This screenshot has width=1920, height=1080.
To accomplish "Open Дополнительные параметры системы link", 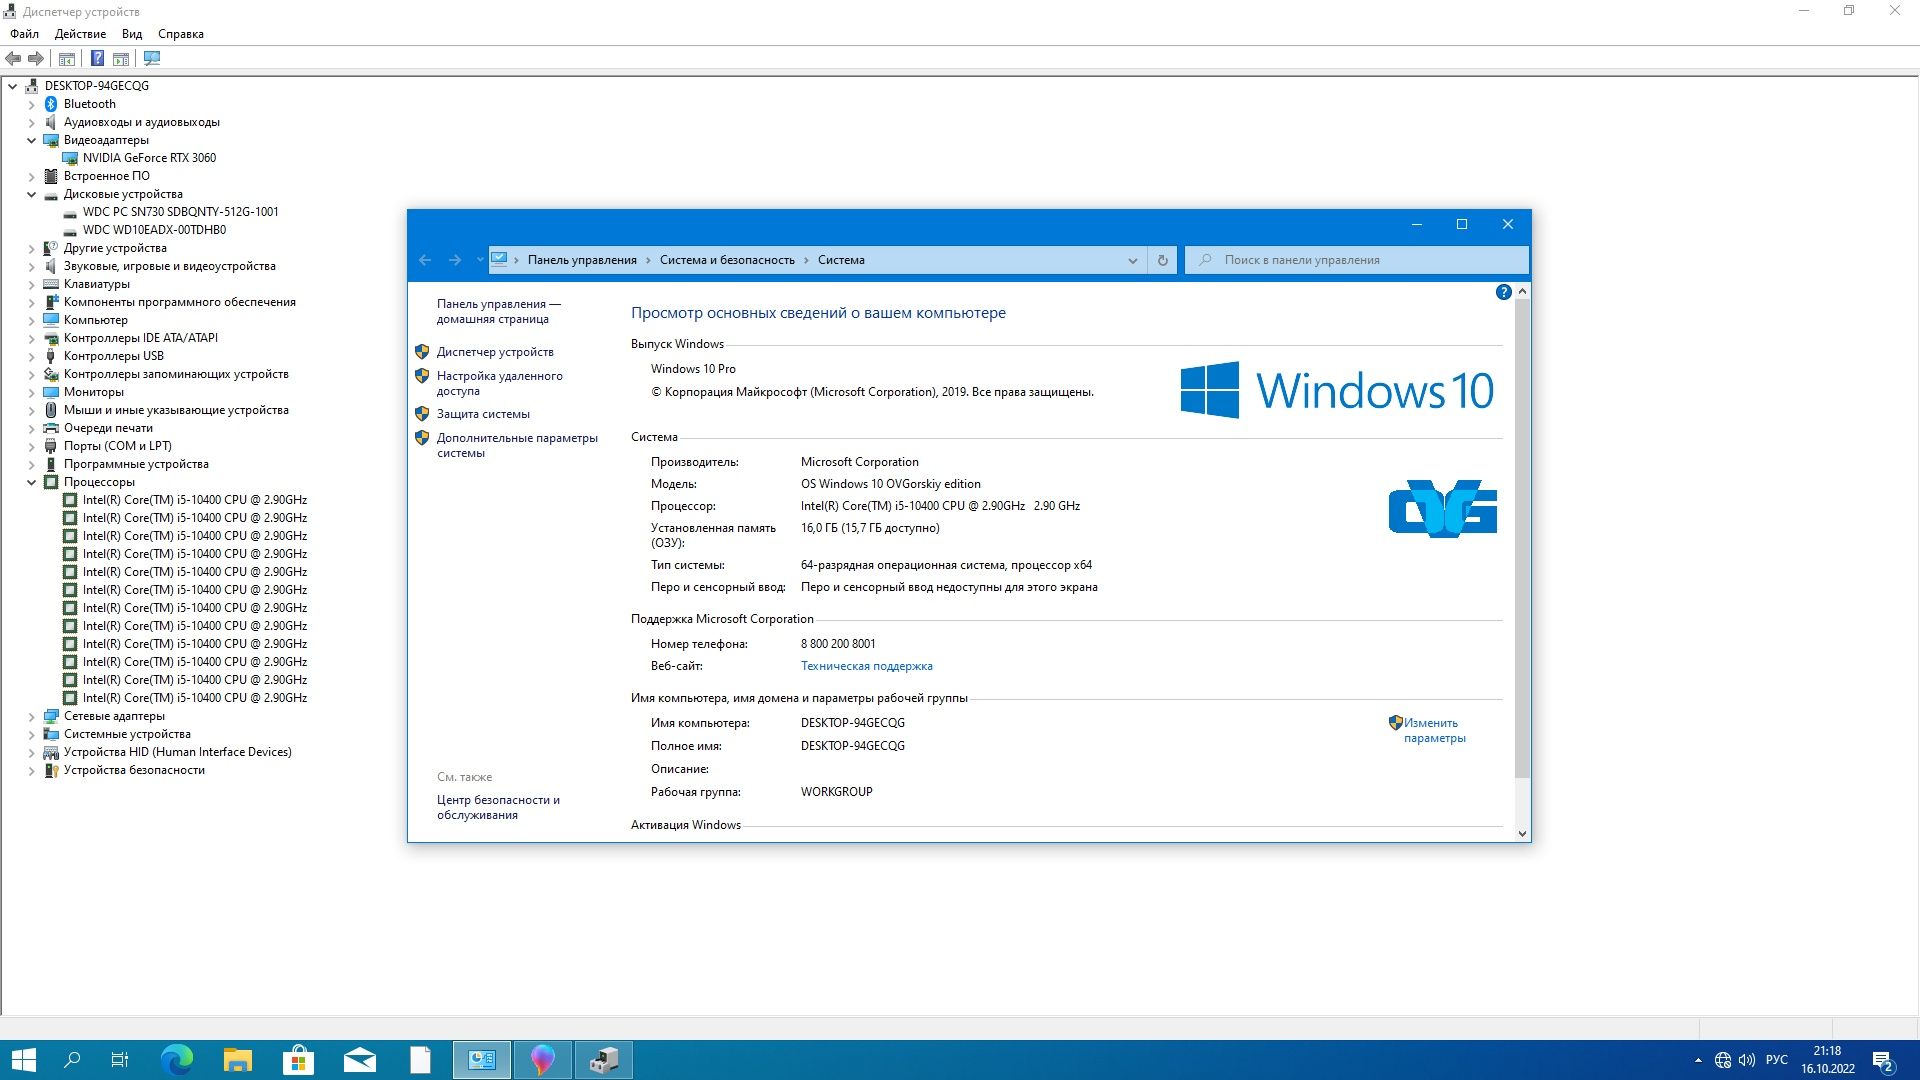I will coord(517,445).
